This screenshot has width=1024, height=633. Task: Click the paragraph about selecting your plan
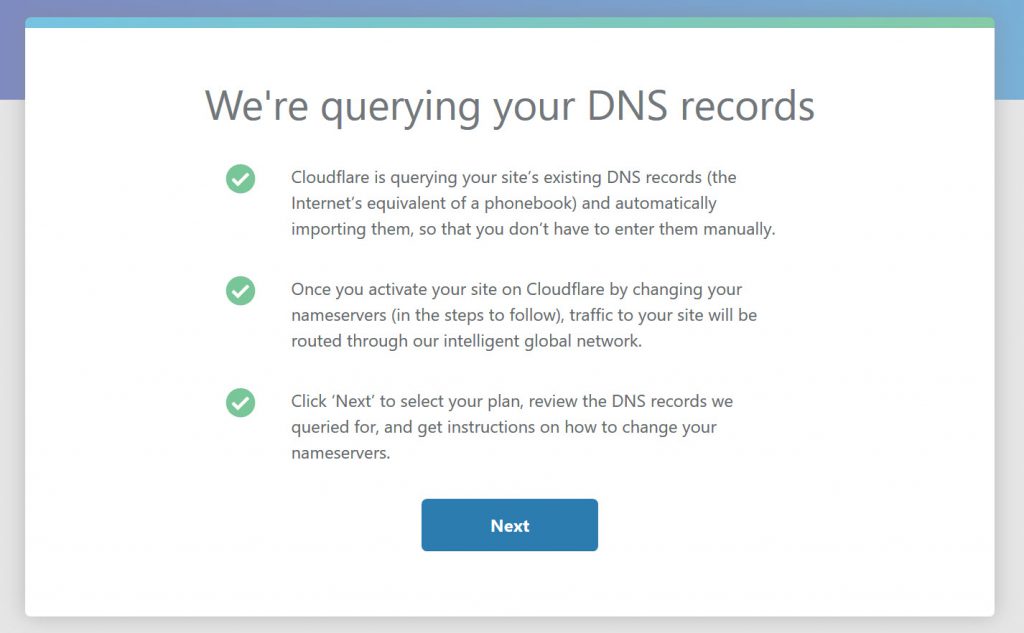pos(512,427)
